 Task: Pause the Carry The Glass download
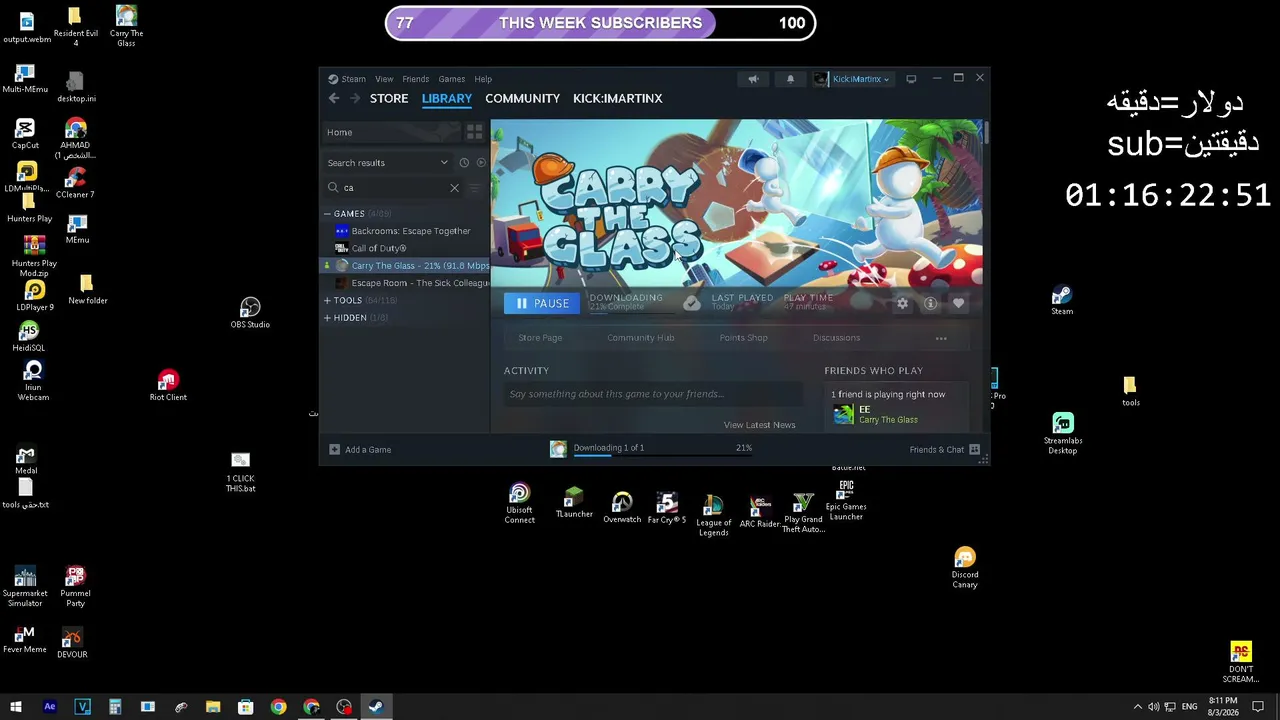pyautogui.click(x=542, y=303)
